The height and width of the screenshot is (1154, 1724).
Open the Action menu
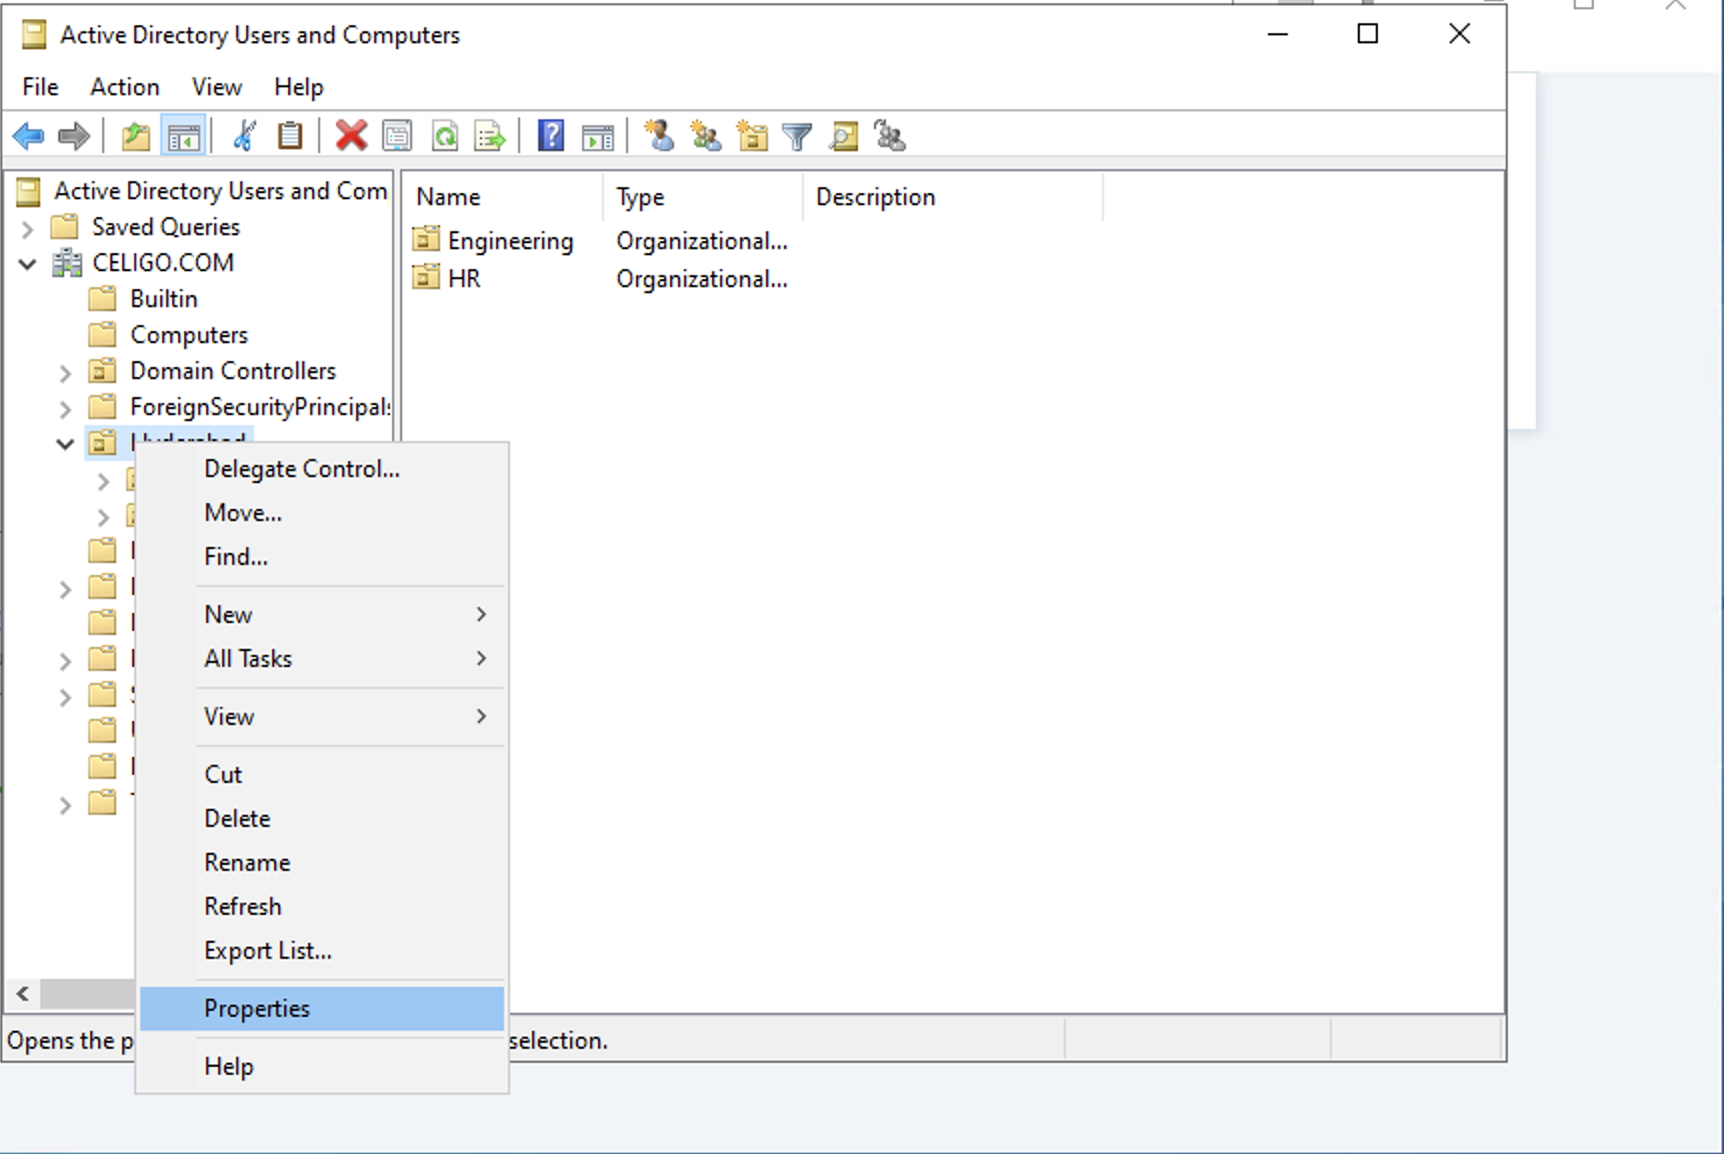(x=125, y=87)
